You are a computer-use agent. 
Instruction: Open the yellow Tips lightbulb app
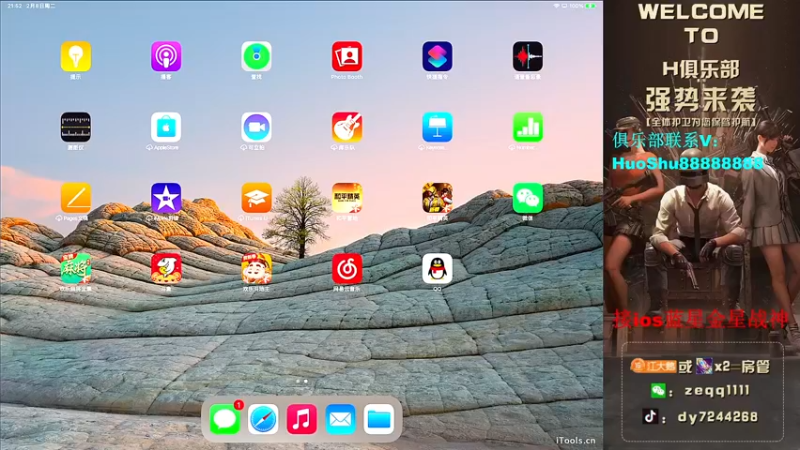point(76,56)
